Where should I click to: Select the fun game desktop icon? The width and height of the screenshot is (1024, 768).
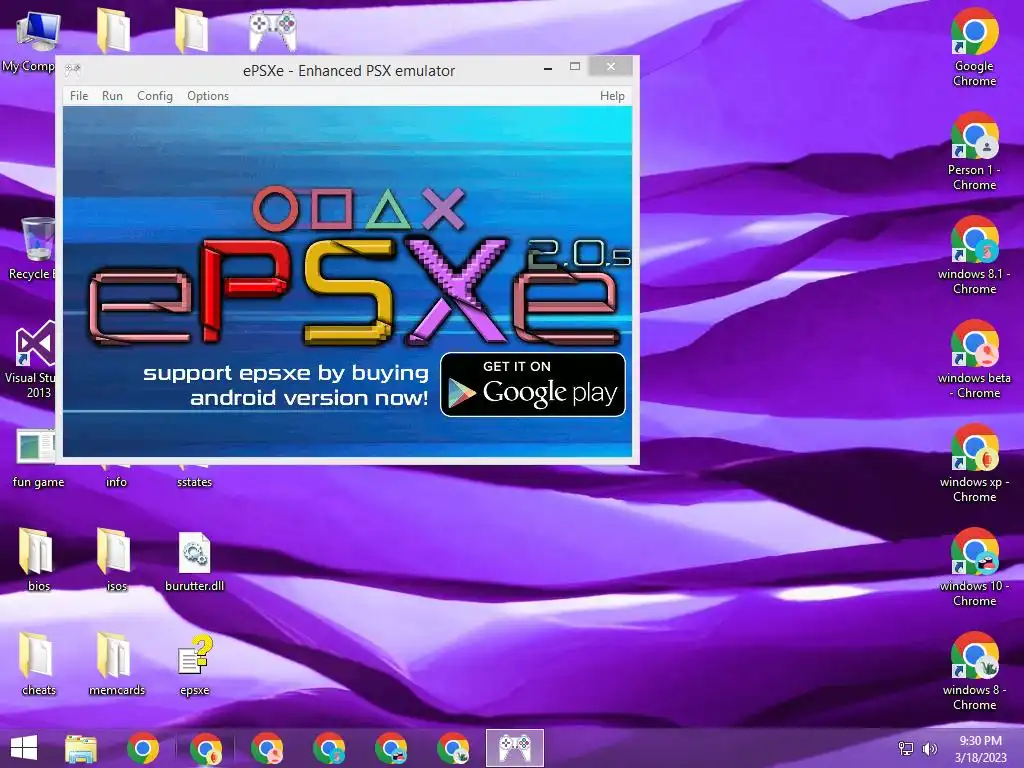click(38, 458)
